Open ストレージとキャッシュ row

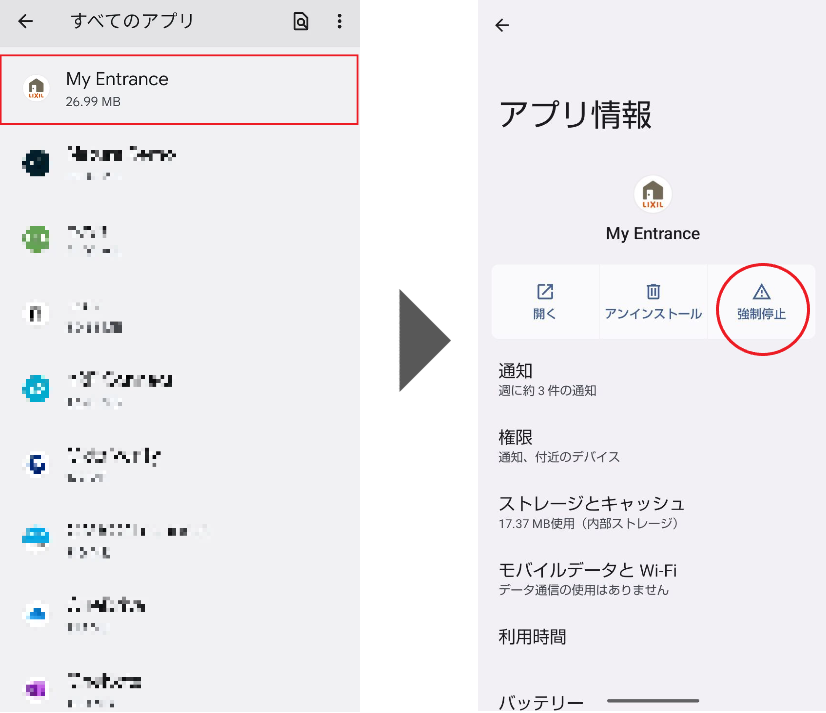click(652, 512)
